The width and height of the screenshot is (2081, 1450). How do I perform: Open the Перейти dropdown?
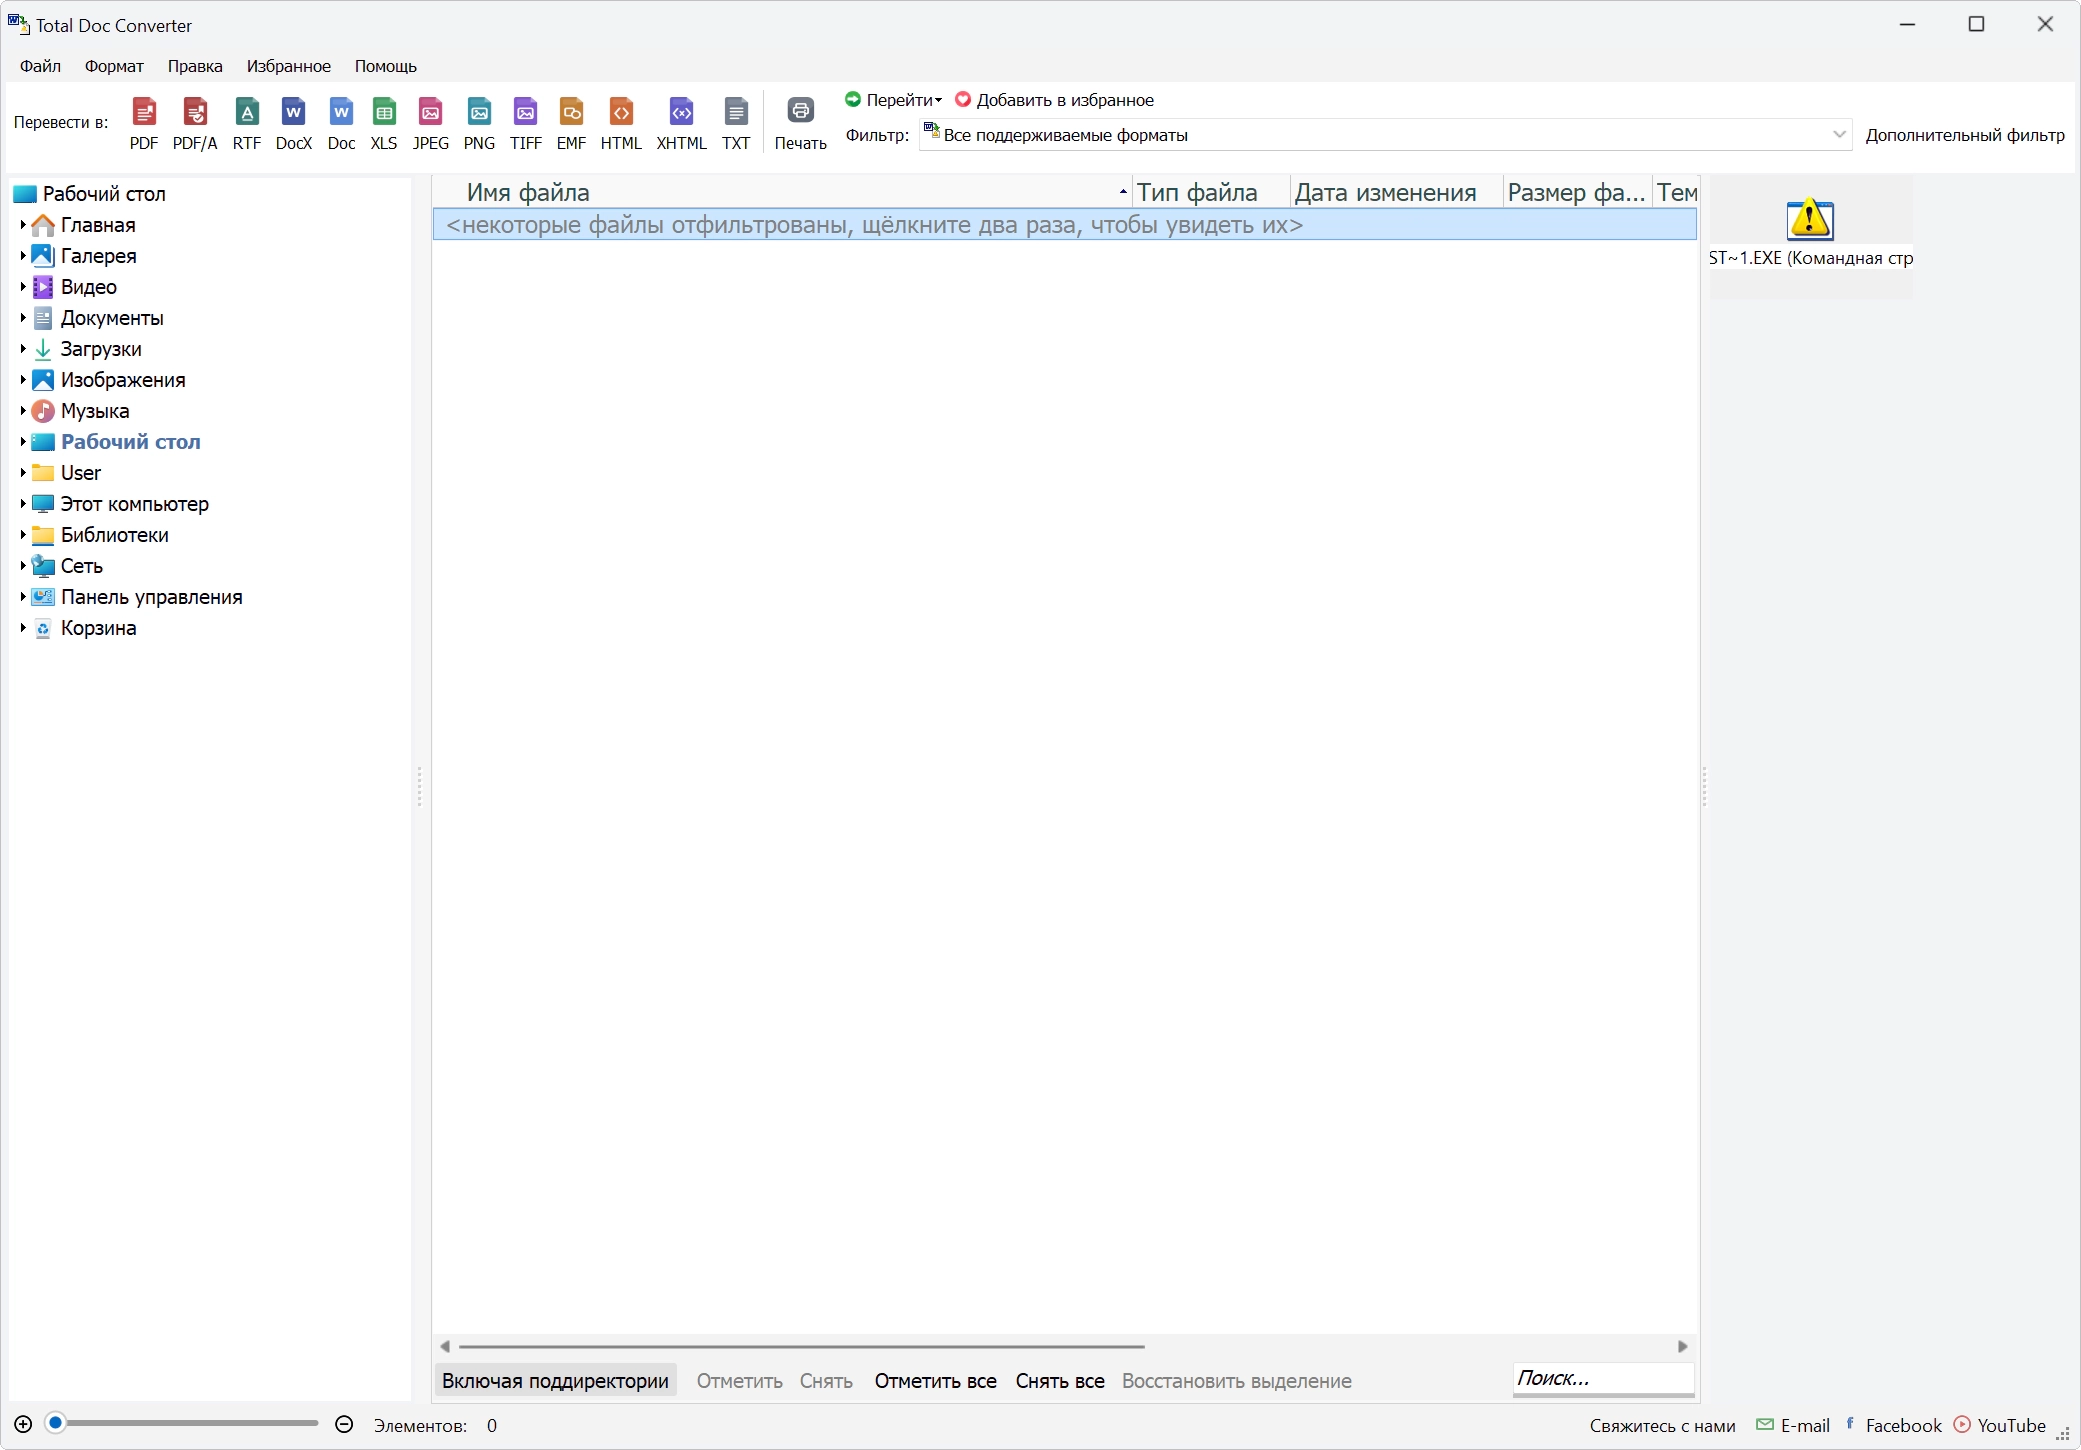(x=894, y=100)
